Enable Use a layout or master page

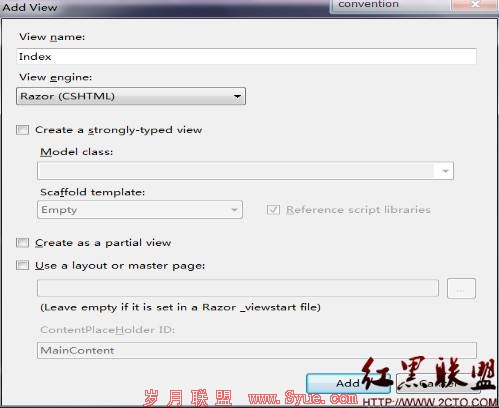point(23,265)
